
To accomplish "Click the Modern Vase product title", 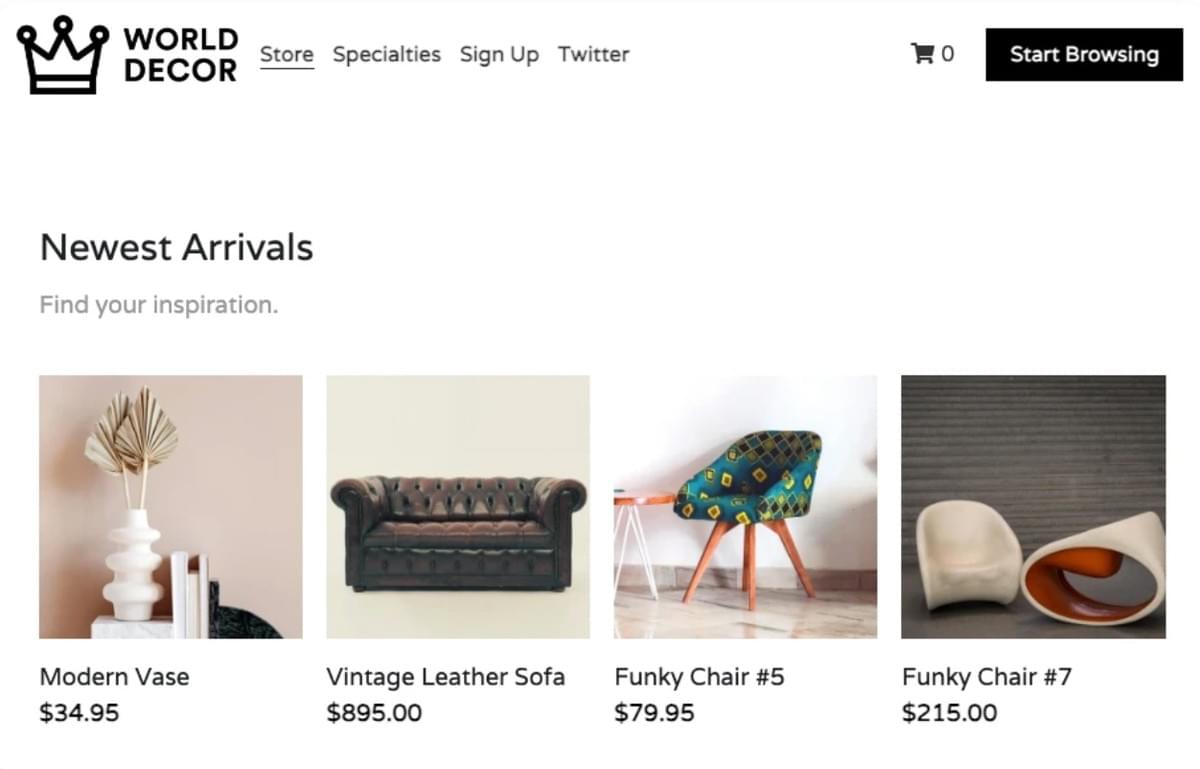I will 114,677.
